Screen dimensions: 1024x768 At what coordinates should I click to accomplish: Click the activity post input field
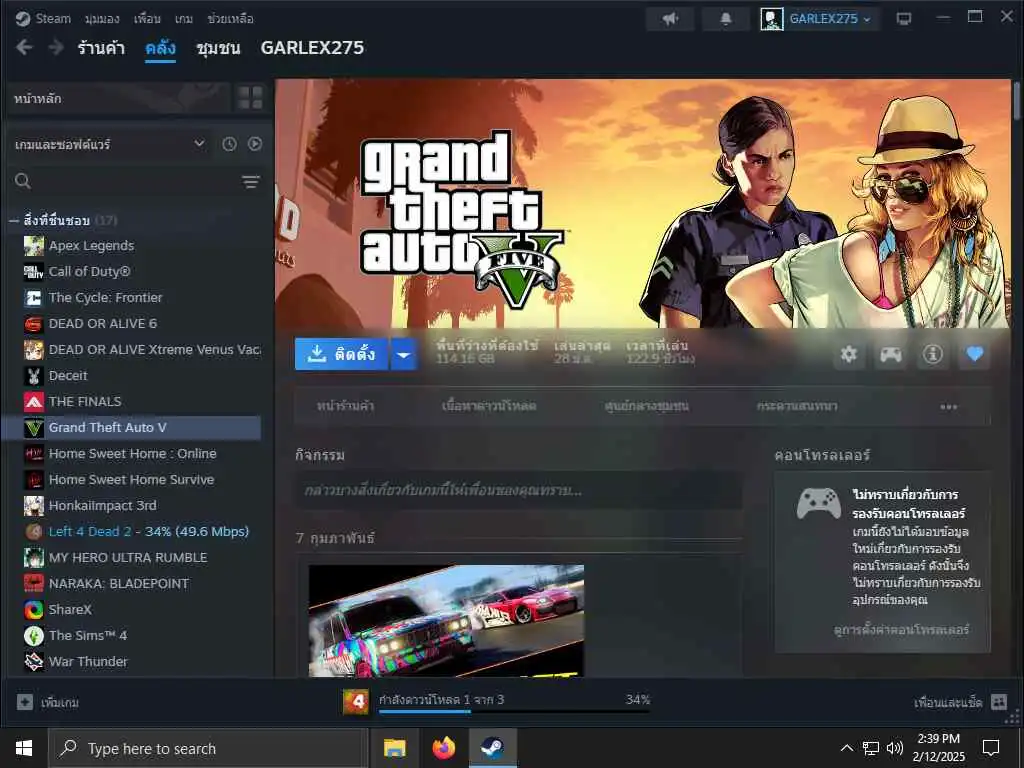point(519,490)
